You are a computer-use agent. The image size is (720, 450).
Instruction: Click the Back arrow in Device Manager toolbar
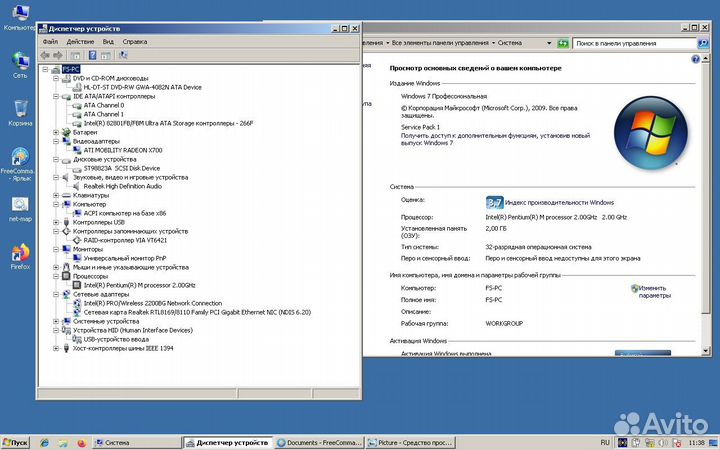(x=46, y=55)
